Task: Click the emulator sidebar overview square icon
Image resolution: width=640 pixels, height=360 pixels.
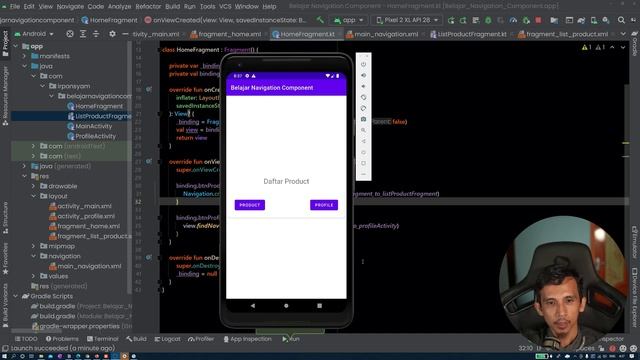Action: tap(363, 163)
